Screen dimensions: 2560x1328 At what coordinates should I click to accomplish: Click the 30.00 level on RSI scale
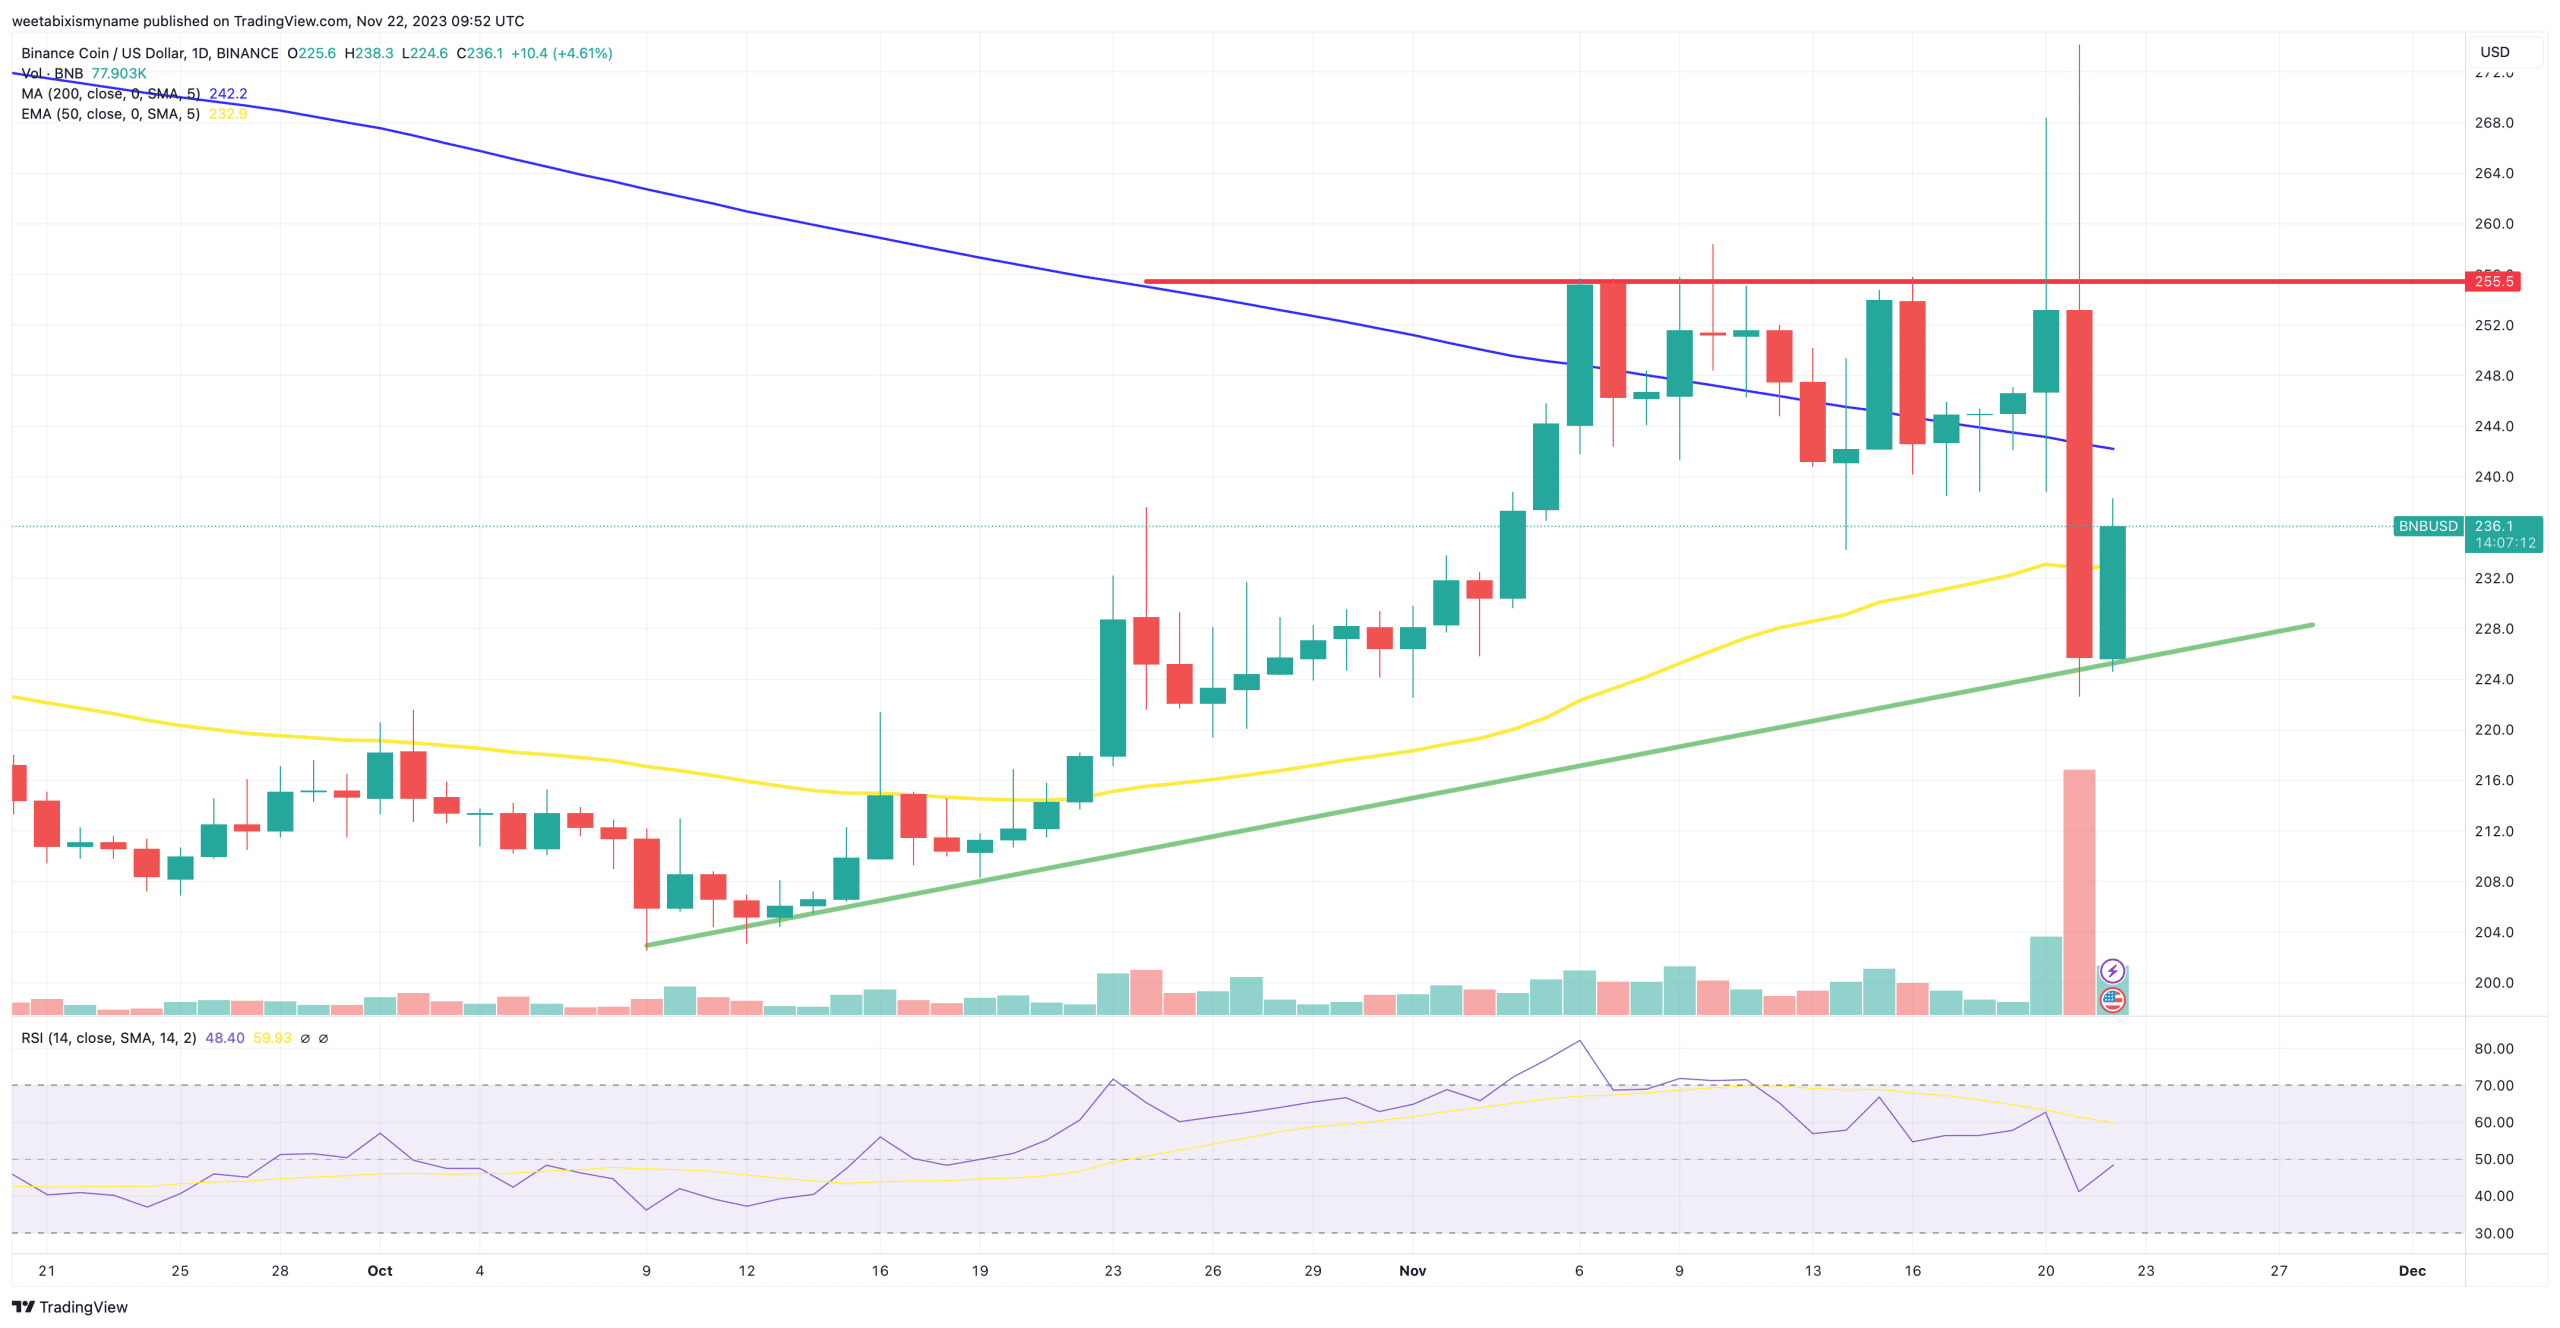(2493, 1233)
